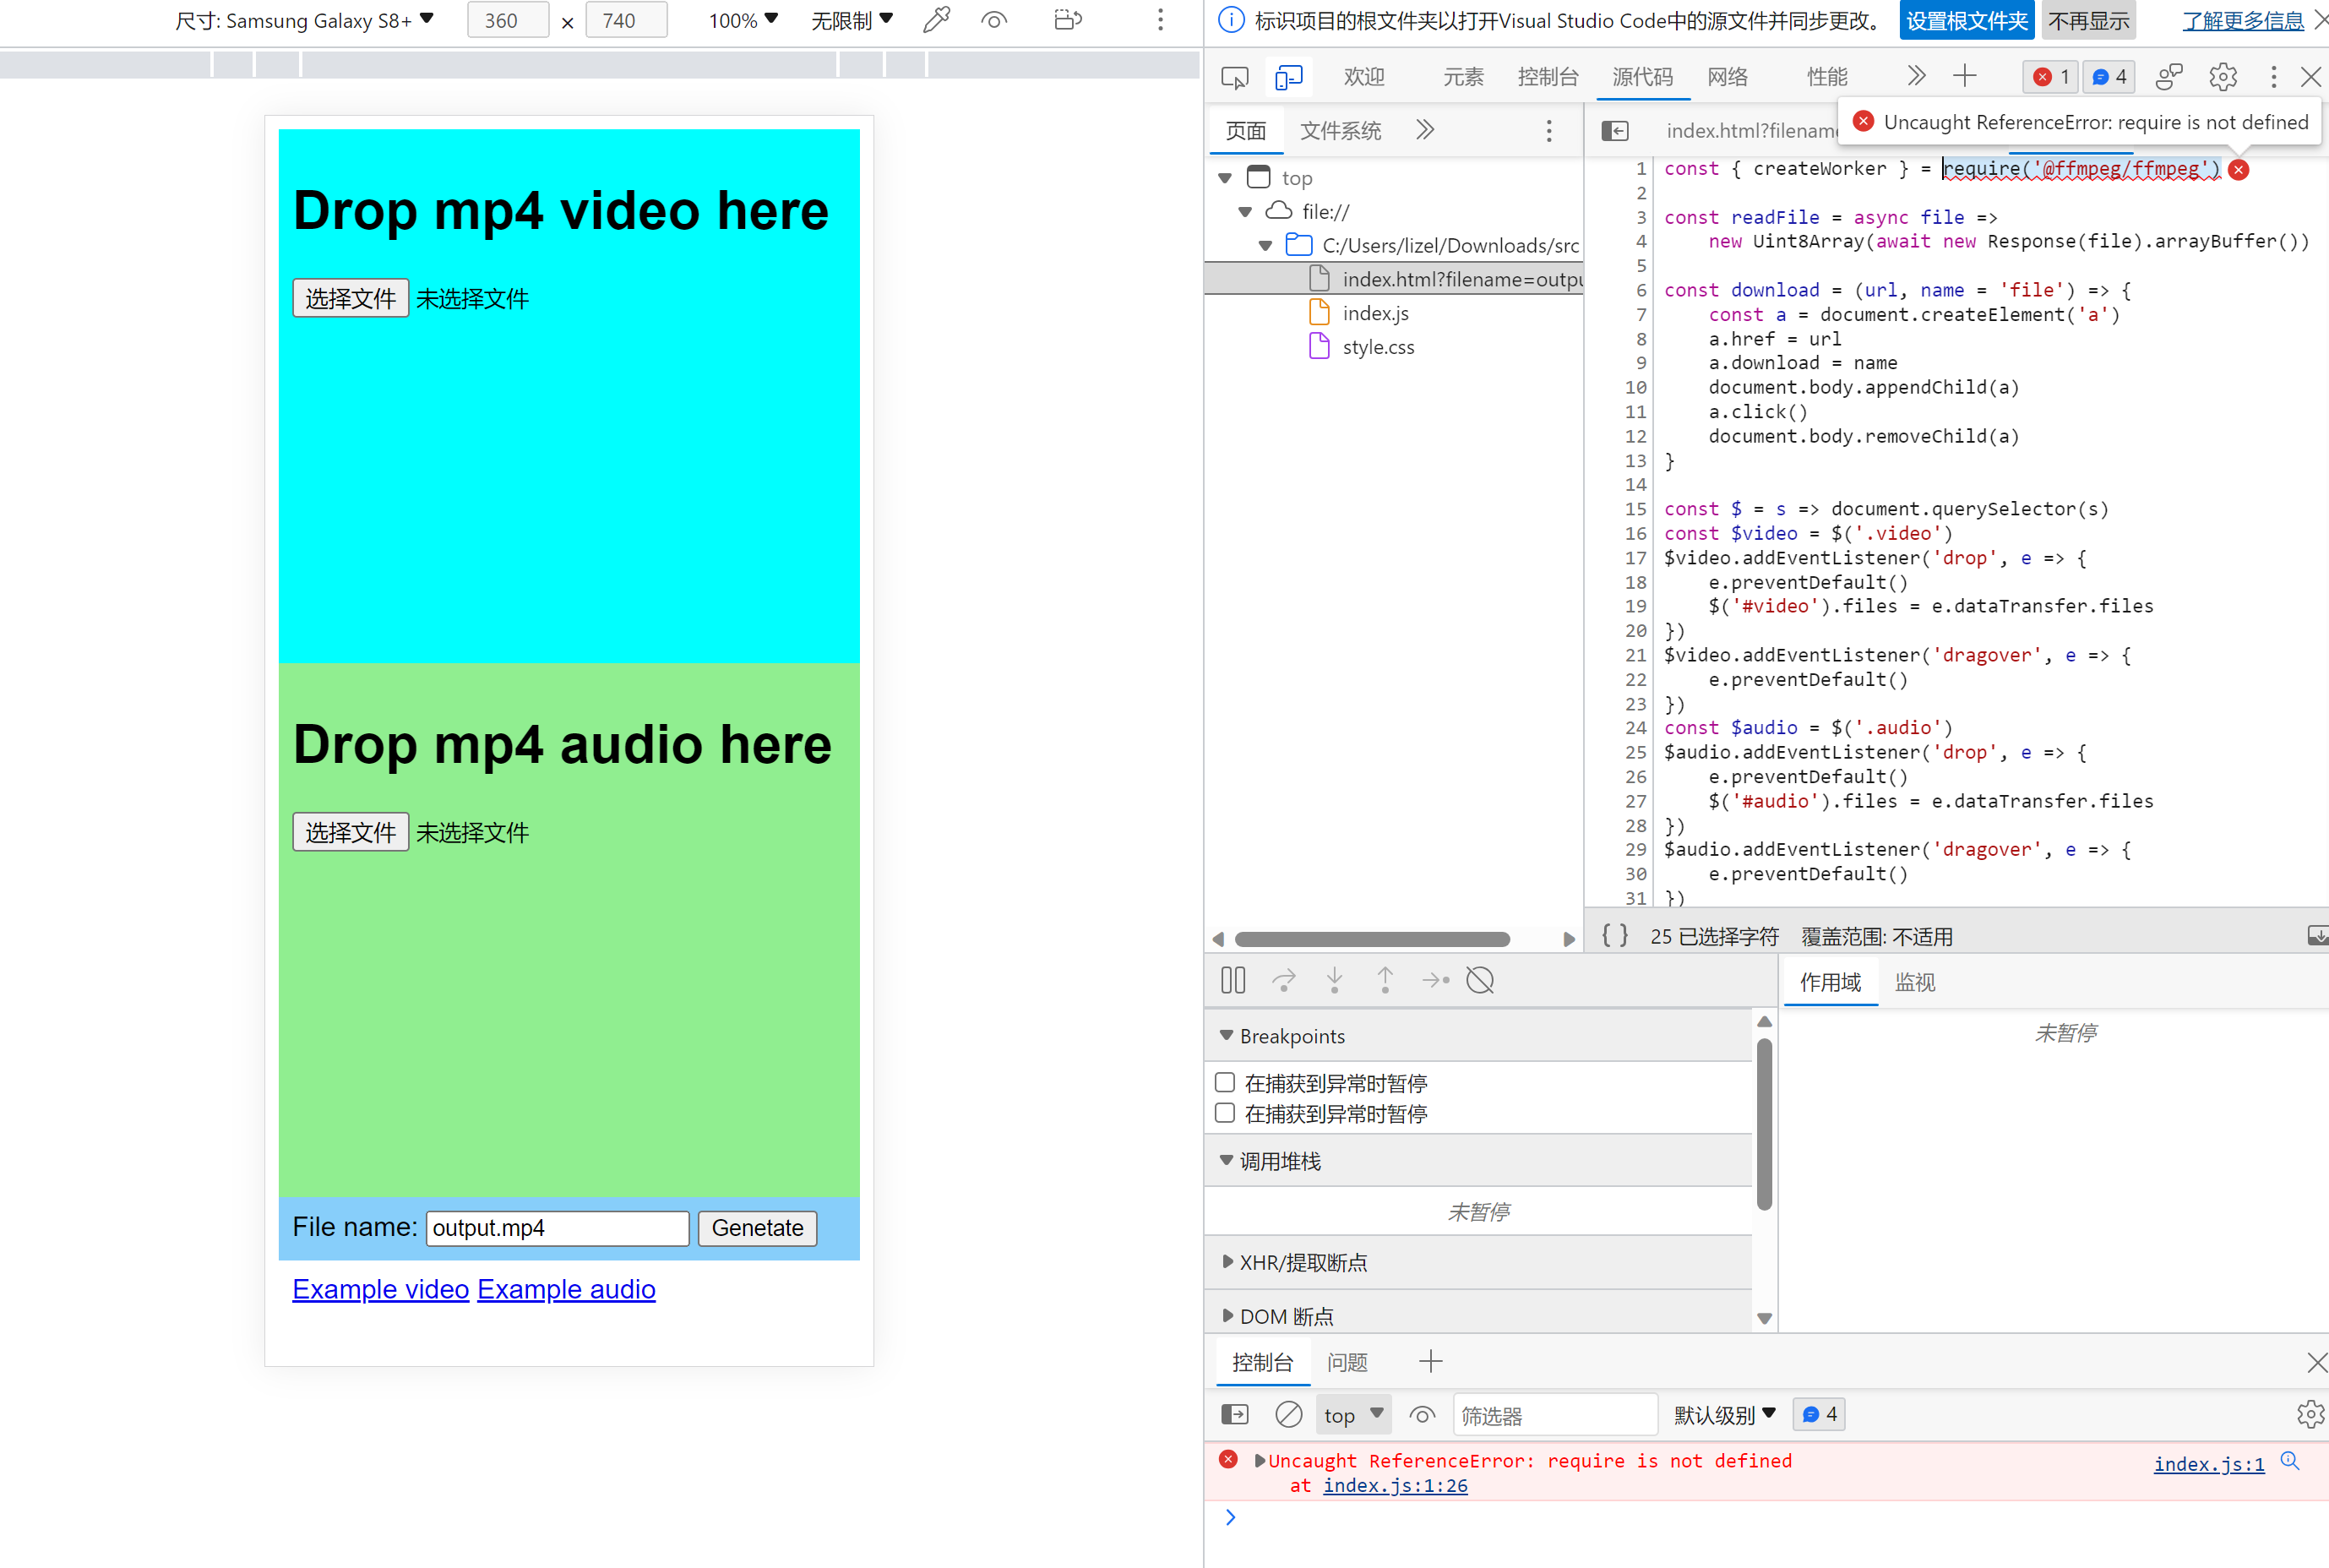
Task: Show the console sidebar
Action: pyautogui.click(x=1236, y=1413)
